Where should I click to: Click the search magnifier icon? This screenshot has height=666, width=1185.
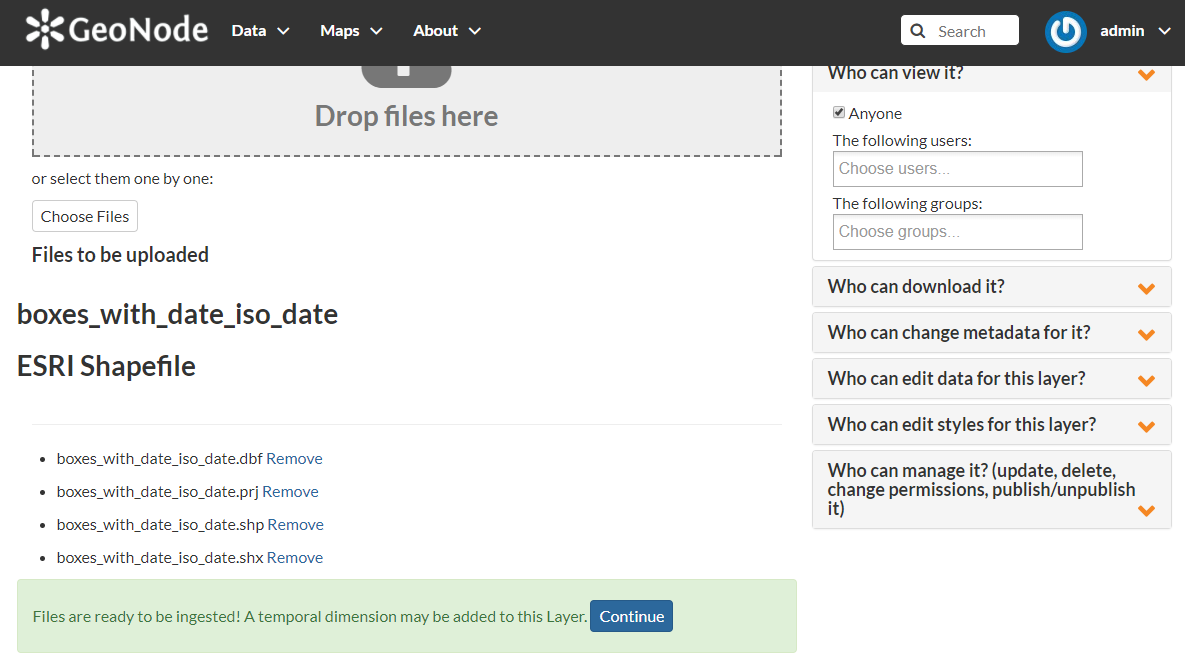(x=918, y=30)
